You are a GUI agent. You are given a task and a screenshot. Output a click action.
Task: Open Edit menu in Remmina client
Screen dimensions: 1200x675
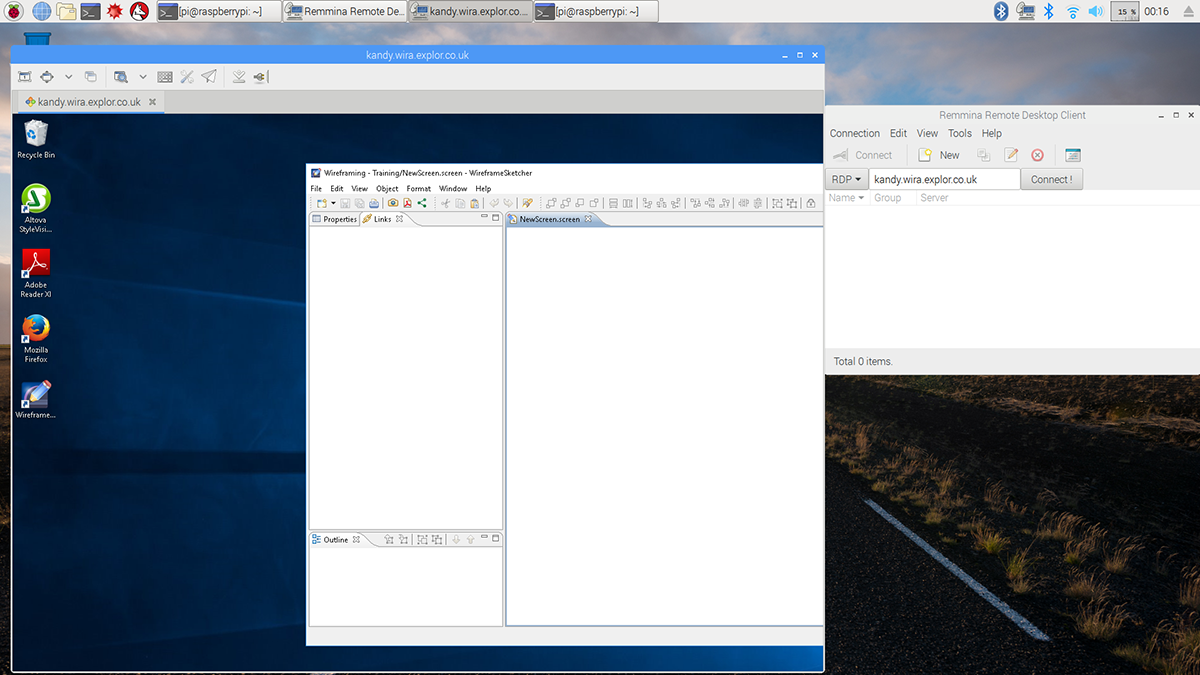pos(898,133)
